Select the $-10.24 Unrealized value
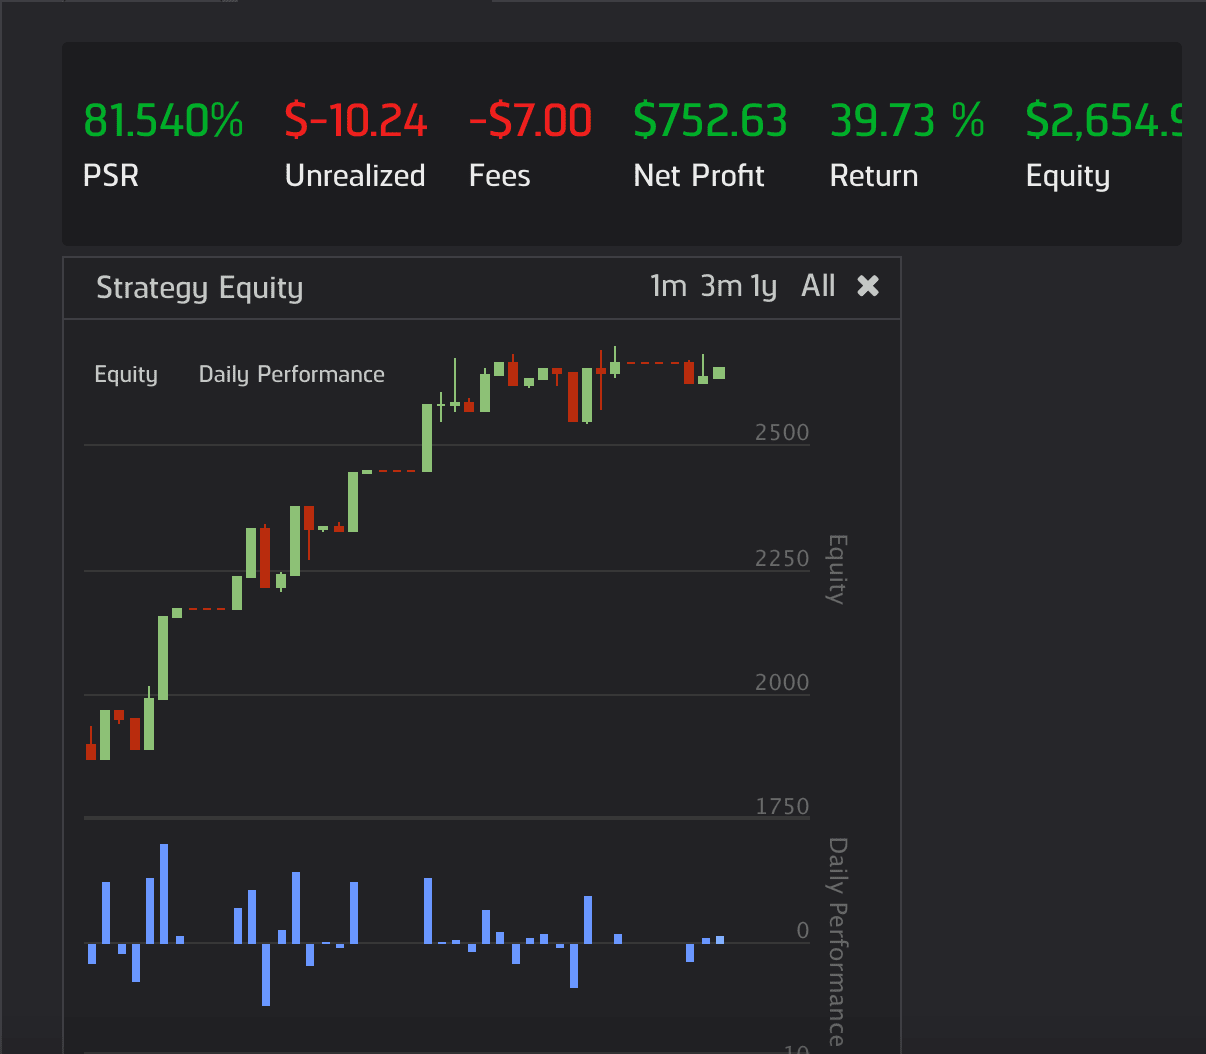 [356, 120]
